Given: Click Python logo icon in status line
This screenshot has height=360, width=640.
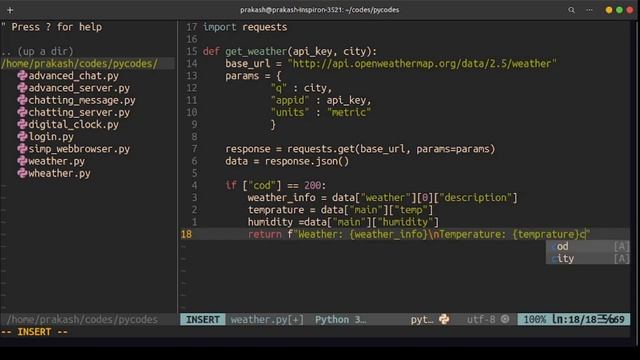Looking at the screenshot, I should click(x=444, y=319).
